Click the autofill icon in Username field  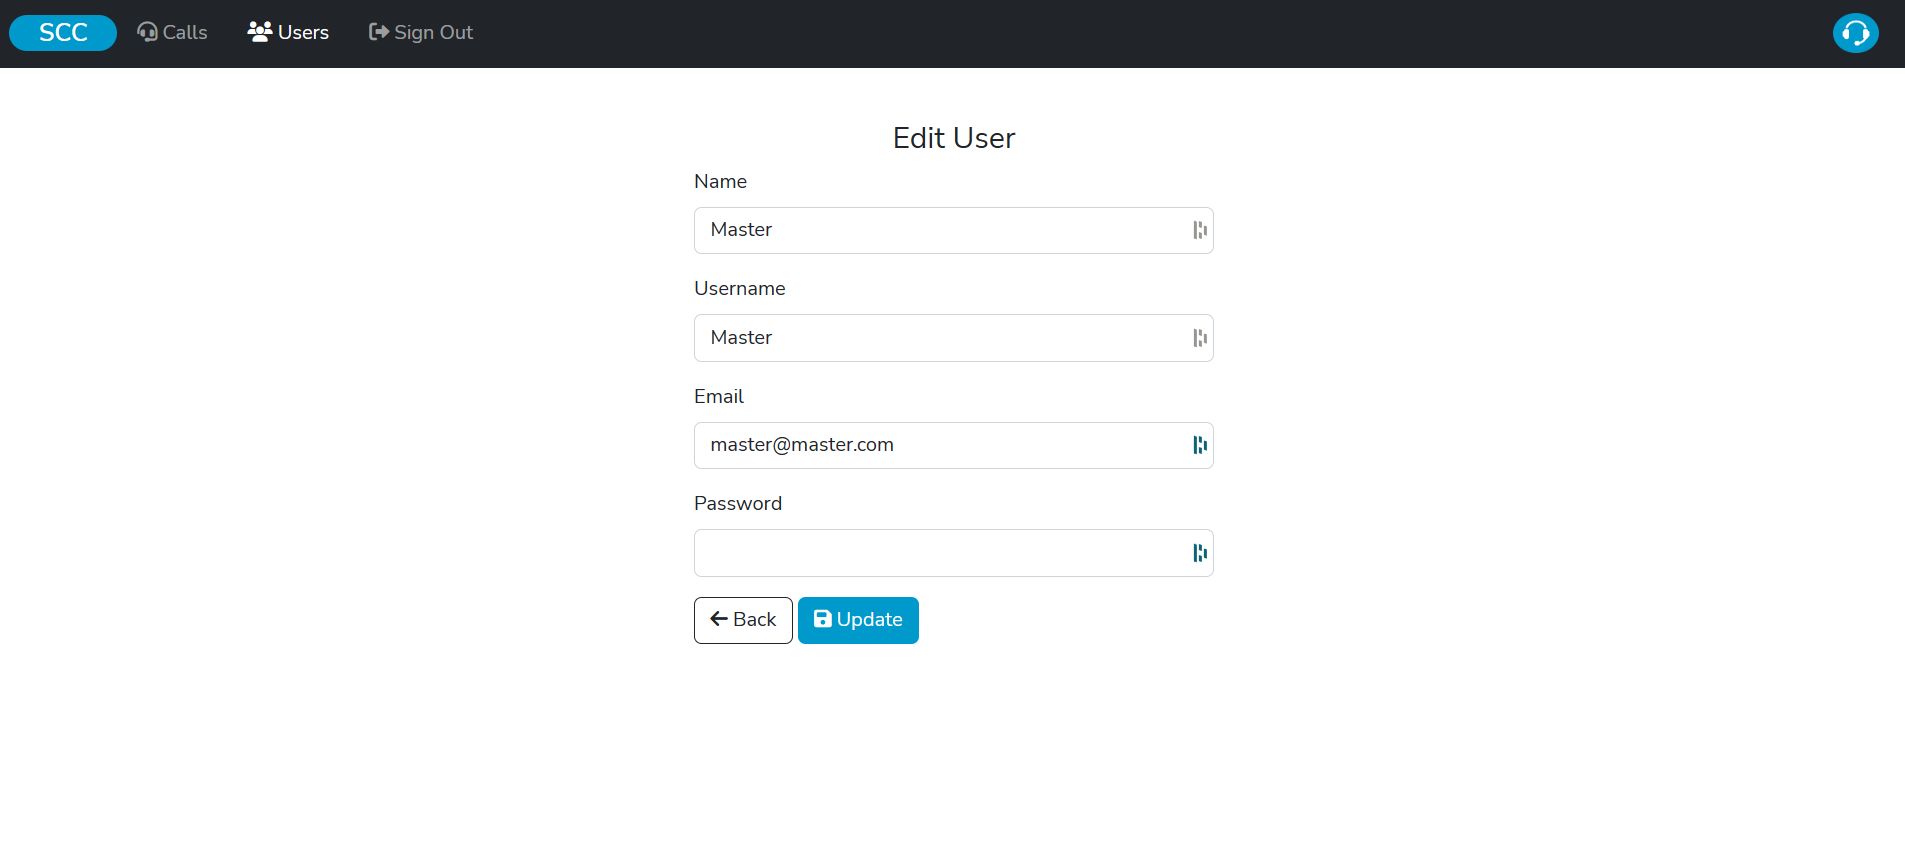1199,338
